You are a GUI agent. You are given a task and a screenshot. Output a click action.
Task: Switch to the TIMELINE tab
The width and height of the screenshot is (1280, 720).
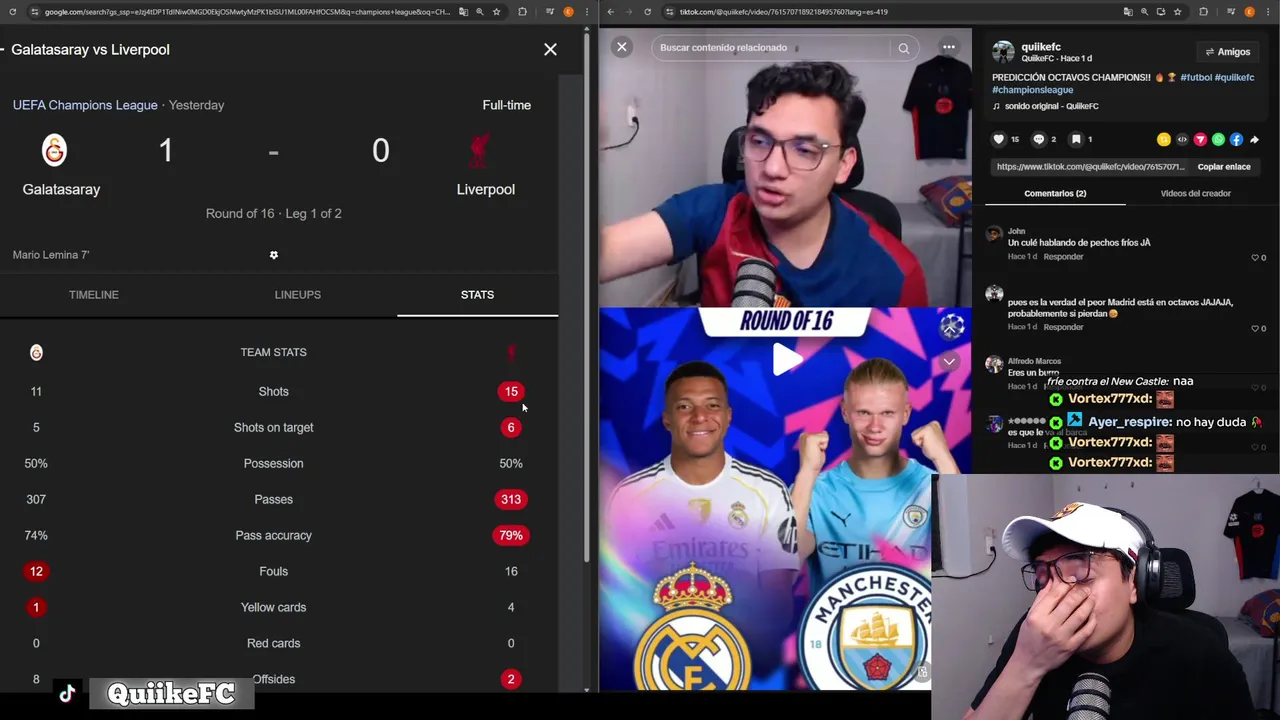[94, 295]
